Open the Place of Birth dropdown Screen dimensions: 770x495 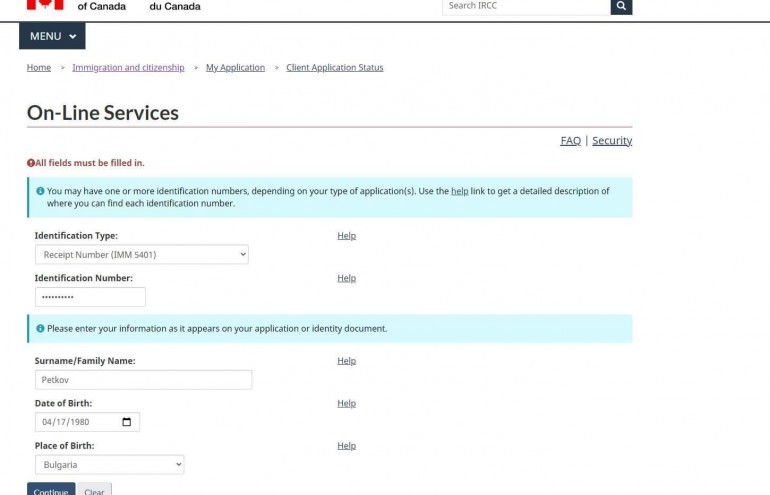tap(109, 465)
